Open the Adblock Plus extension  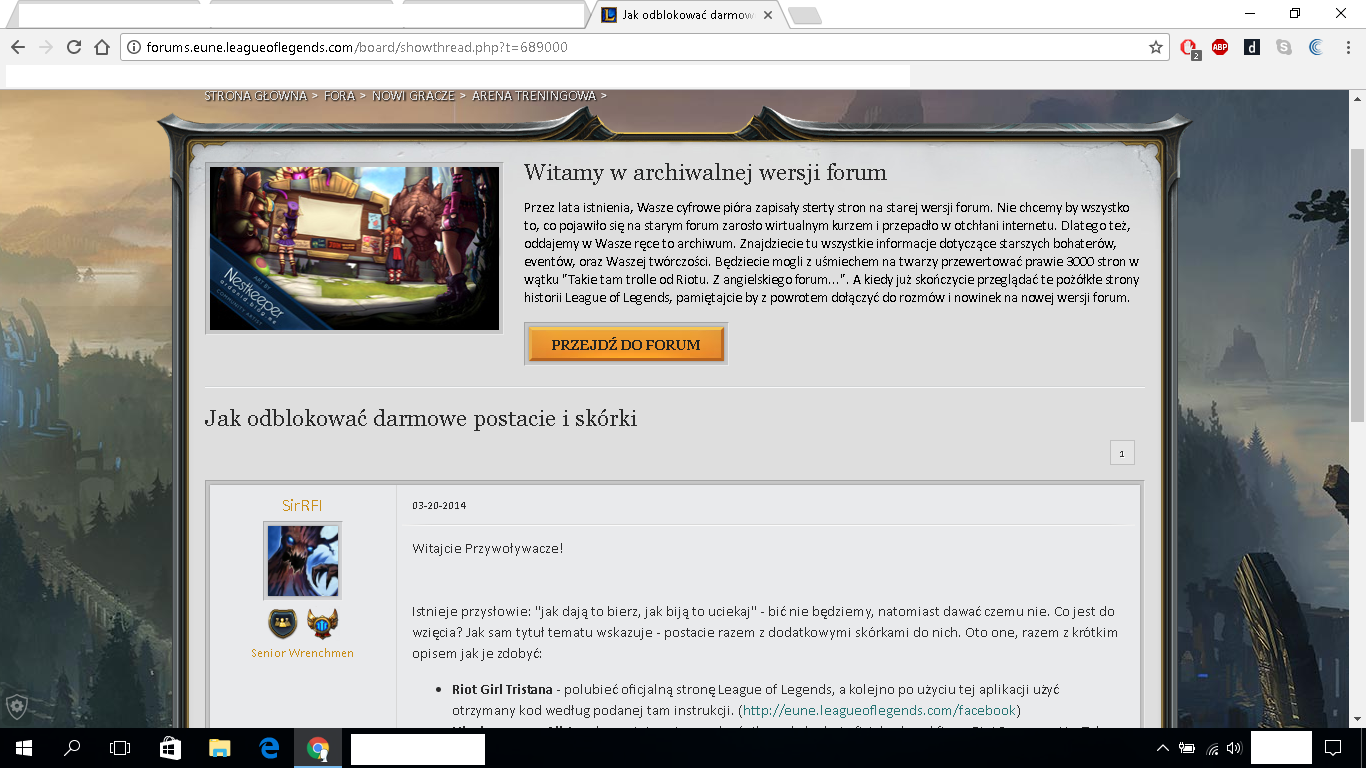pos(1220,47)
